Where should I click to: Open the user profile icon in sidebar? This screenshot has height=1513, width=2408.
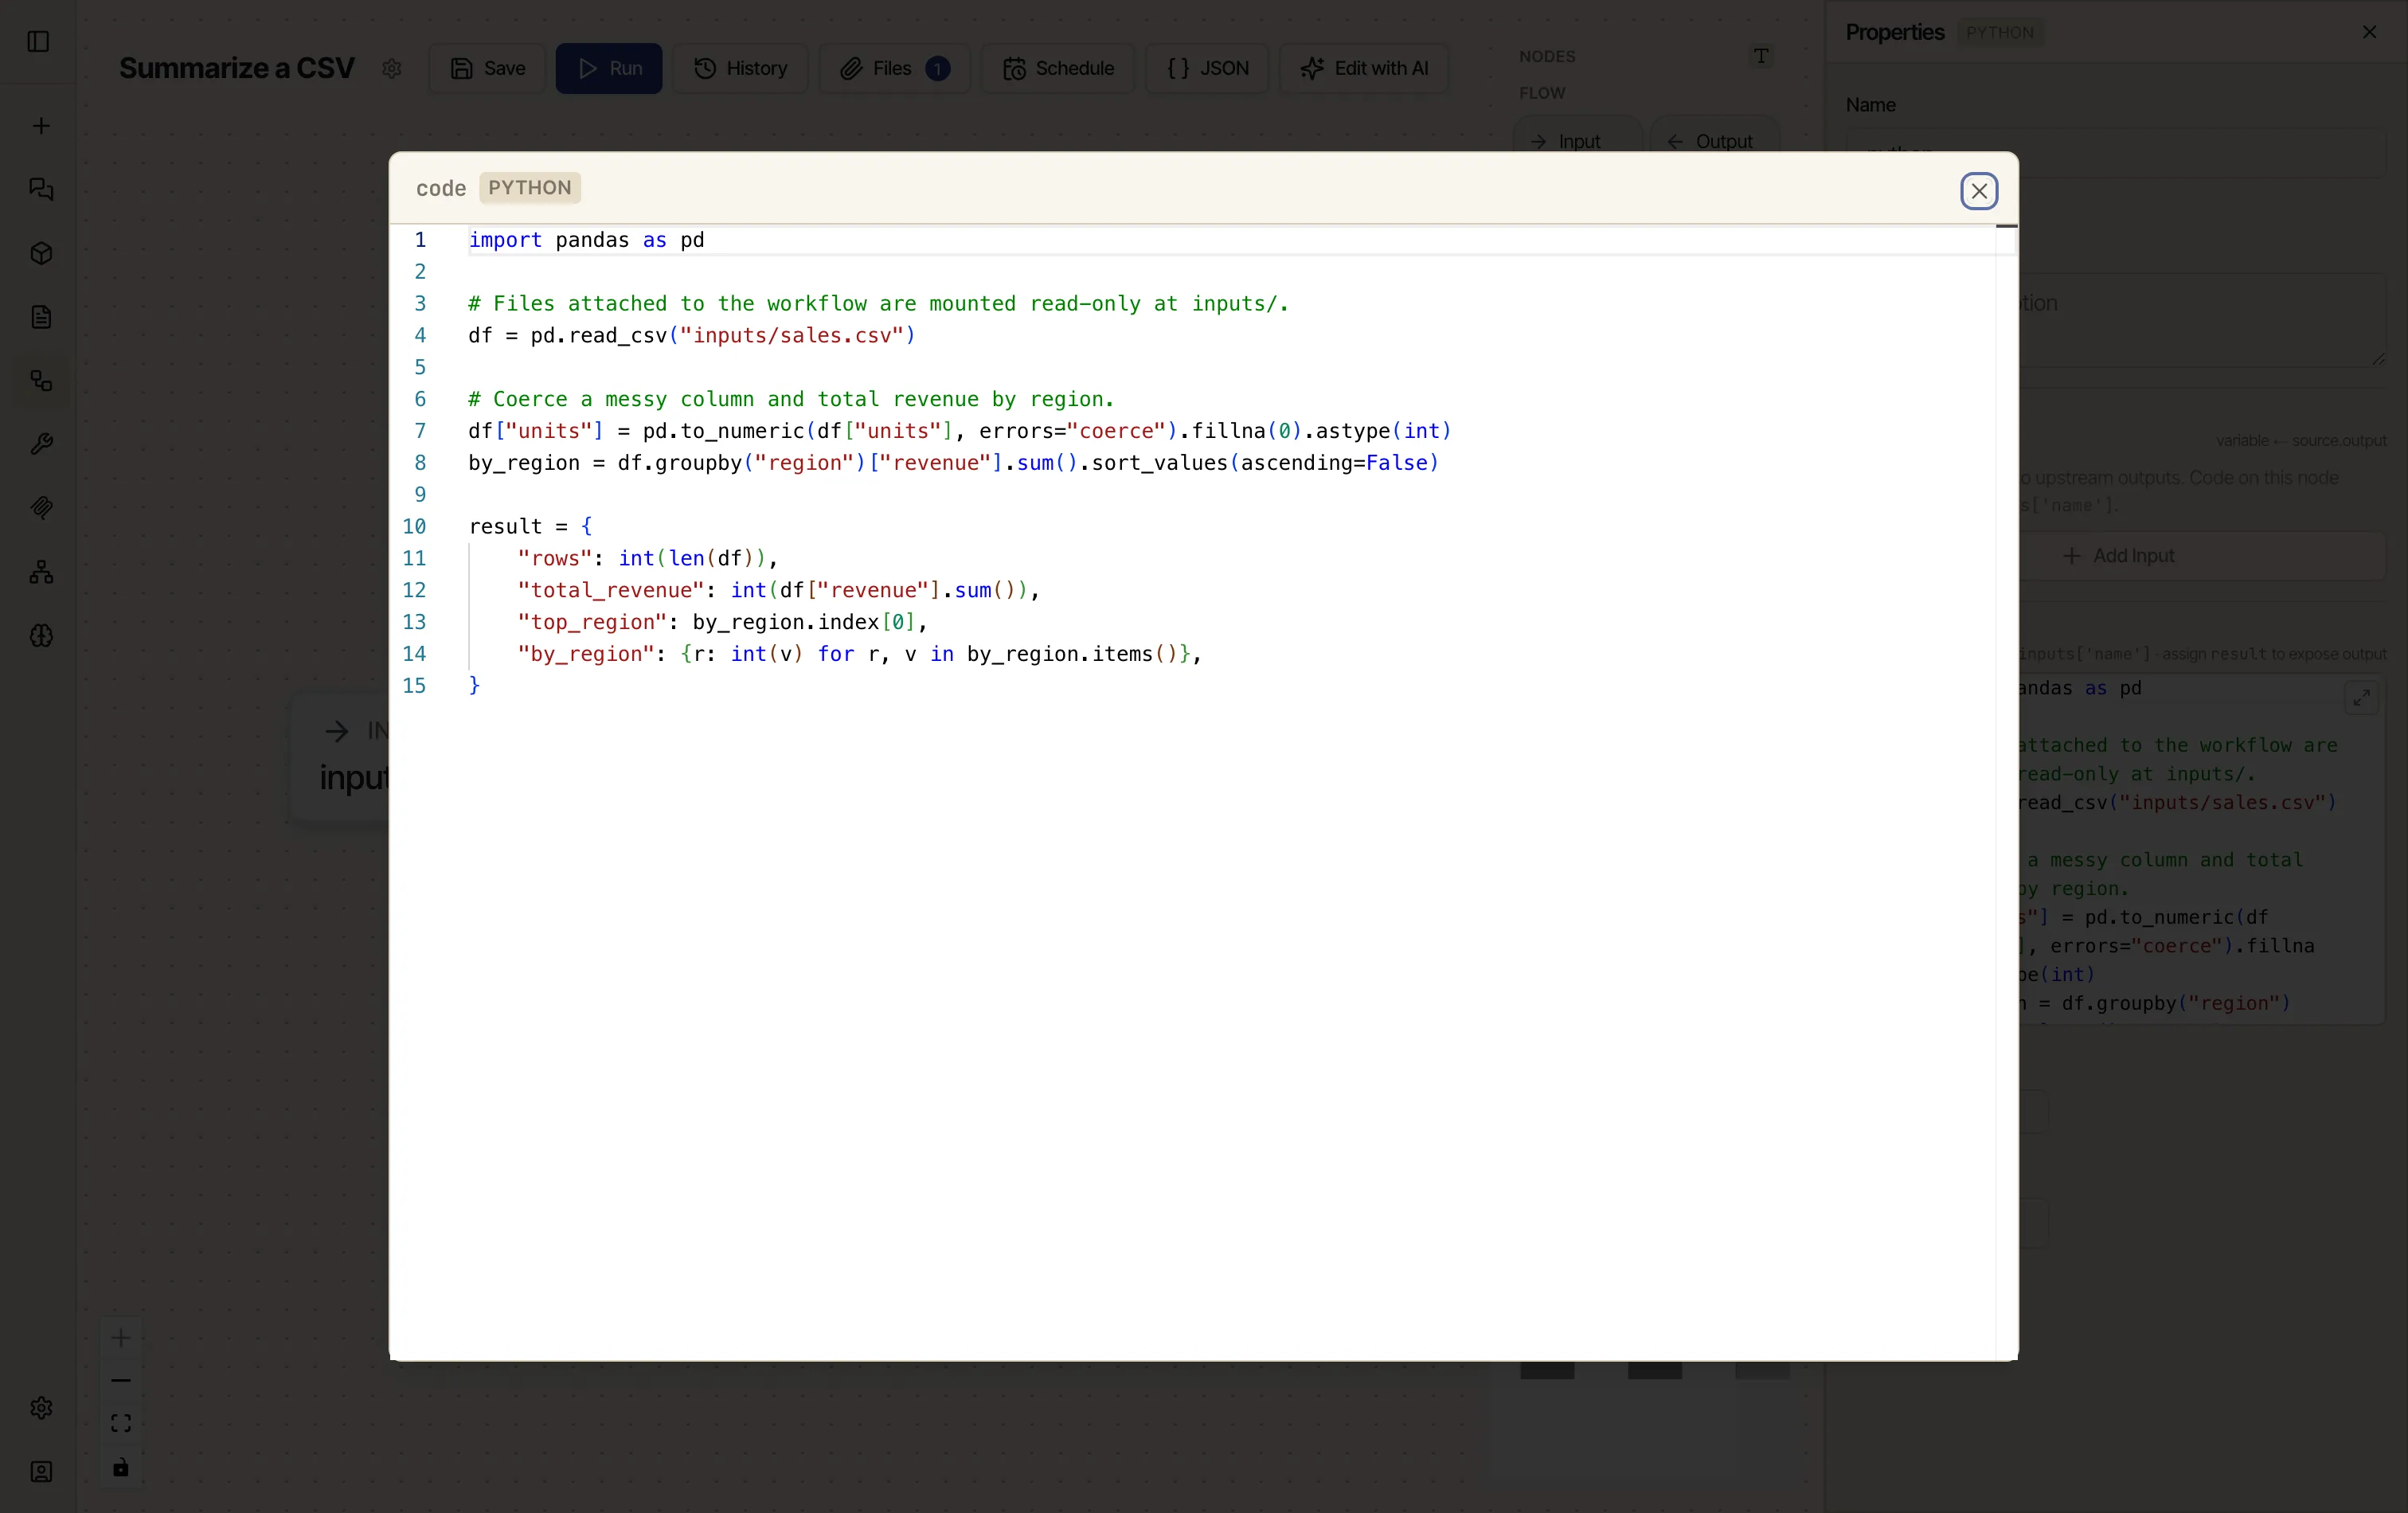[41, 1472]
